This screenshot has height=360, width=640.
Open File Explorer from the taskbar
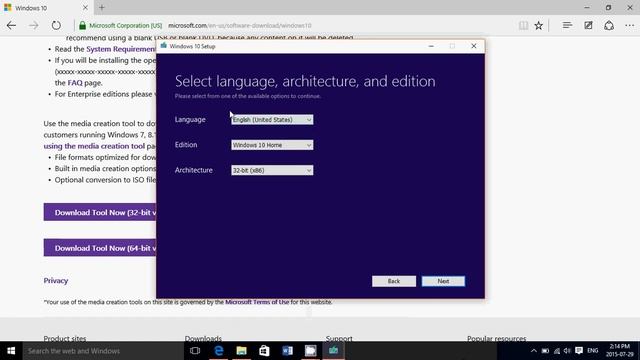[242, 351]
